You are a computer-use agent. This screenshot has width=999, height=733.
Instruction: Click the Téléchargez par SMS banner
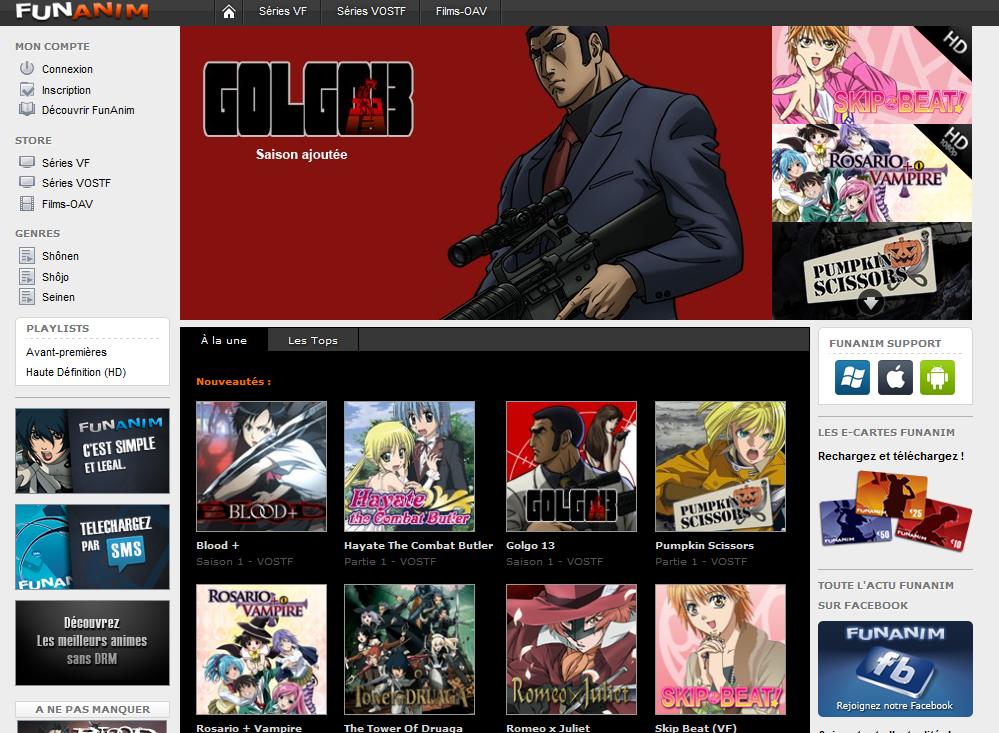[92, 547]
